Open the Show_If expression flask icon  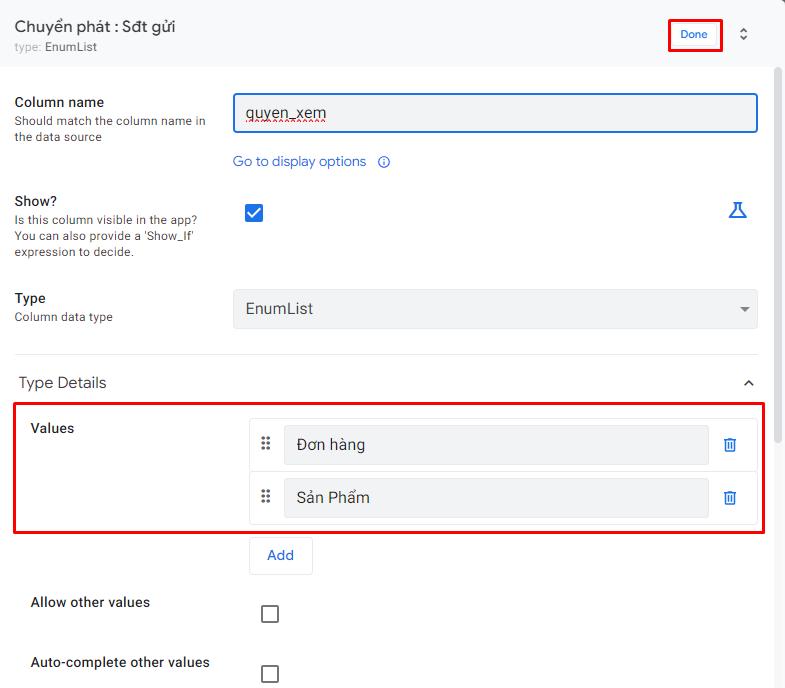click(x=737, y=210)
